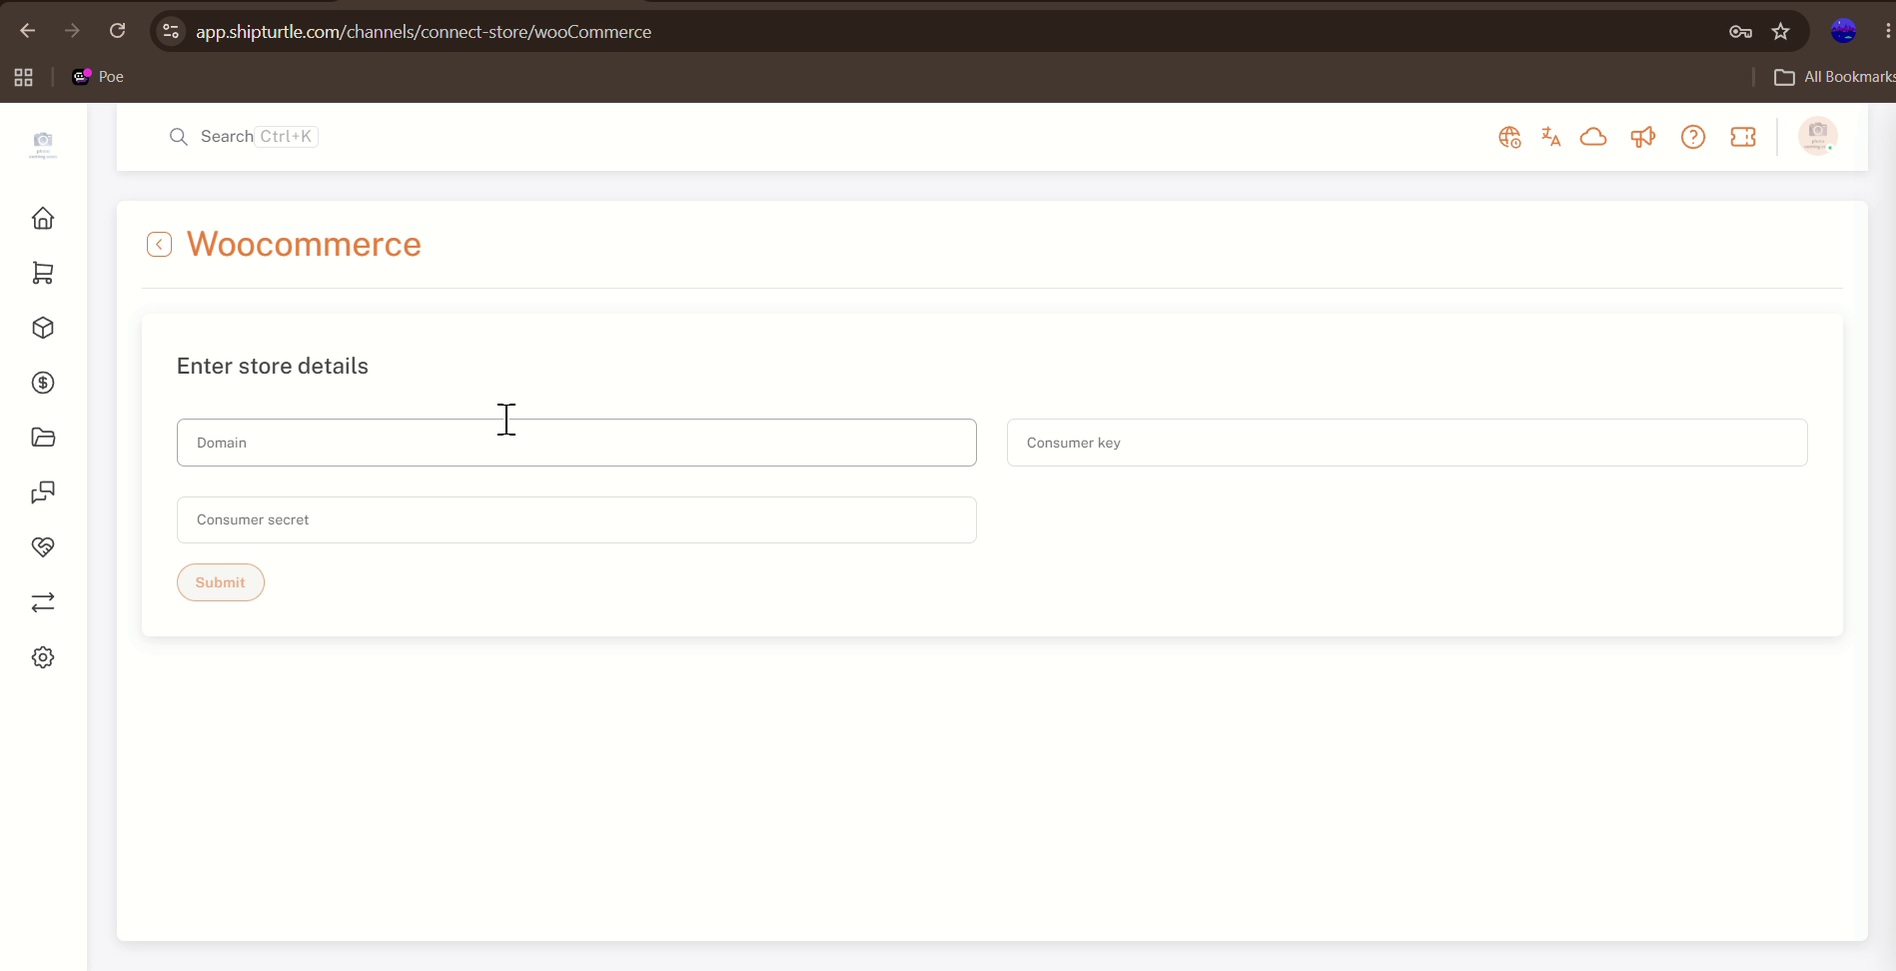Click the Search box in header
This screenshot has width=1896, height=971.
pos(243,136)
